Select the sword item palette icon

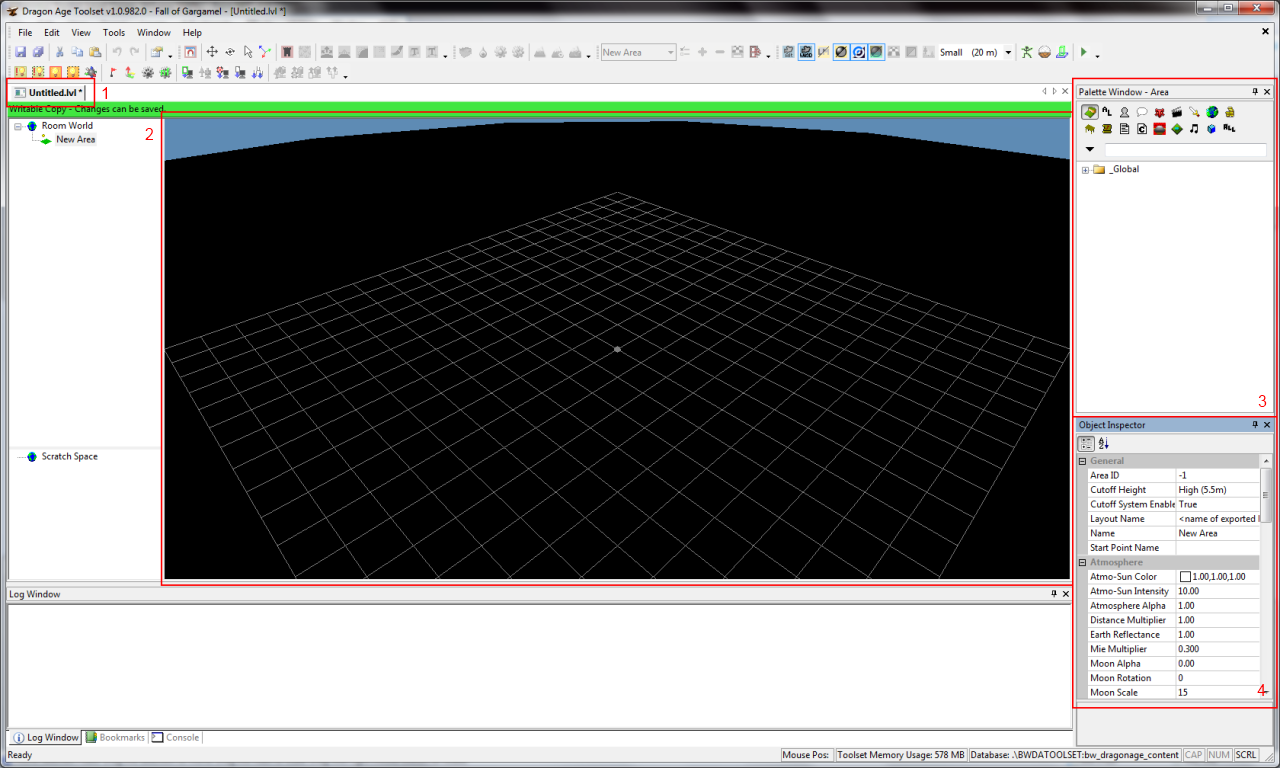1194,112
